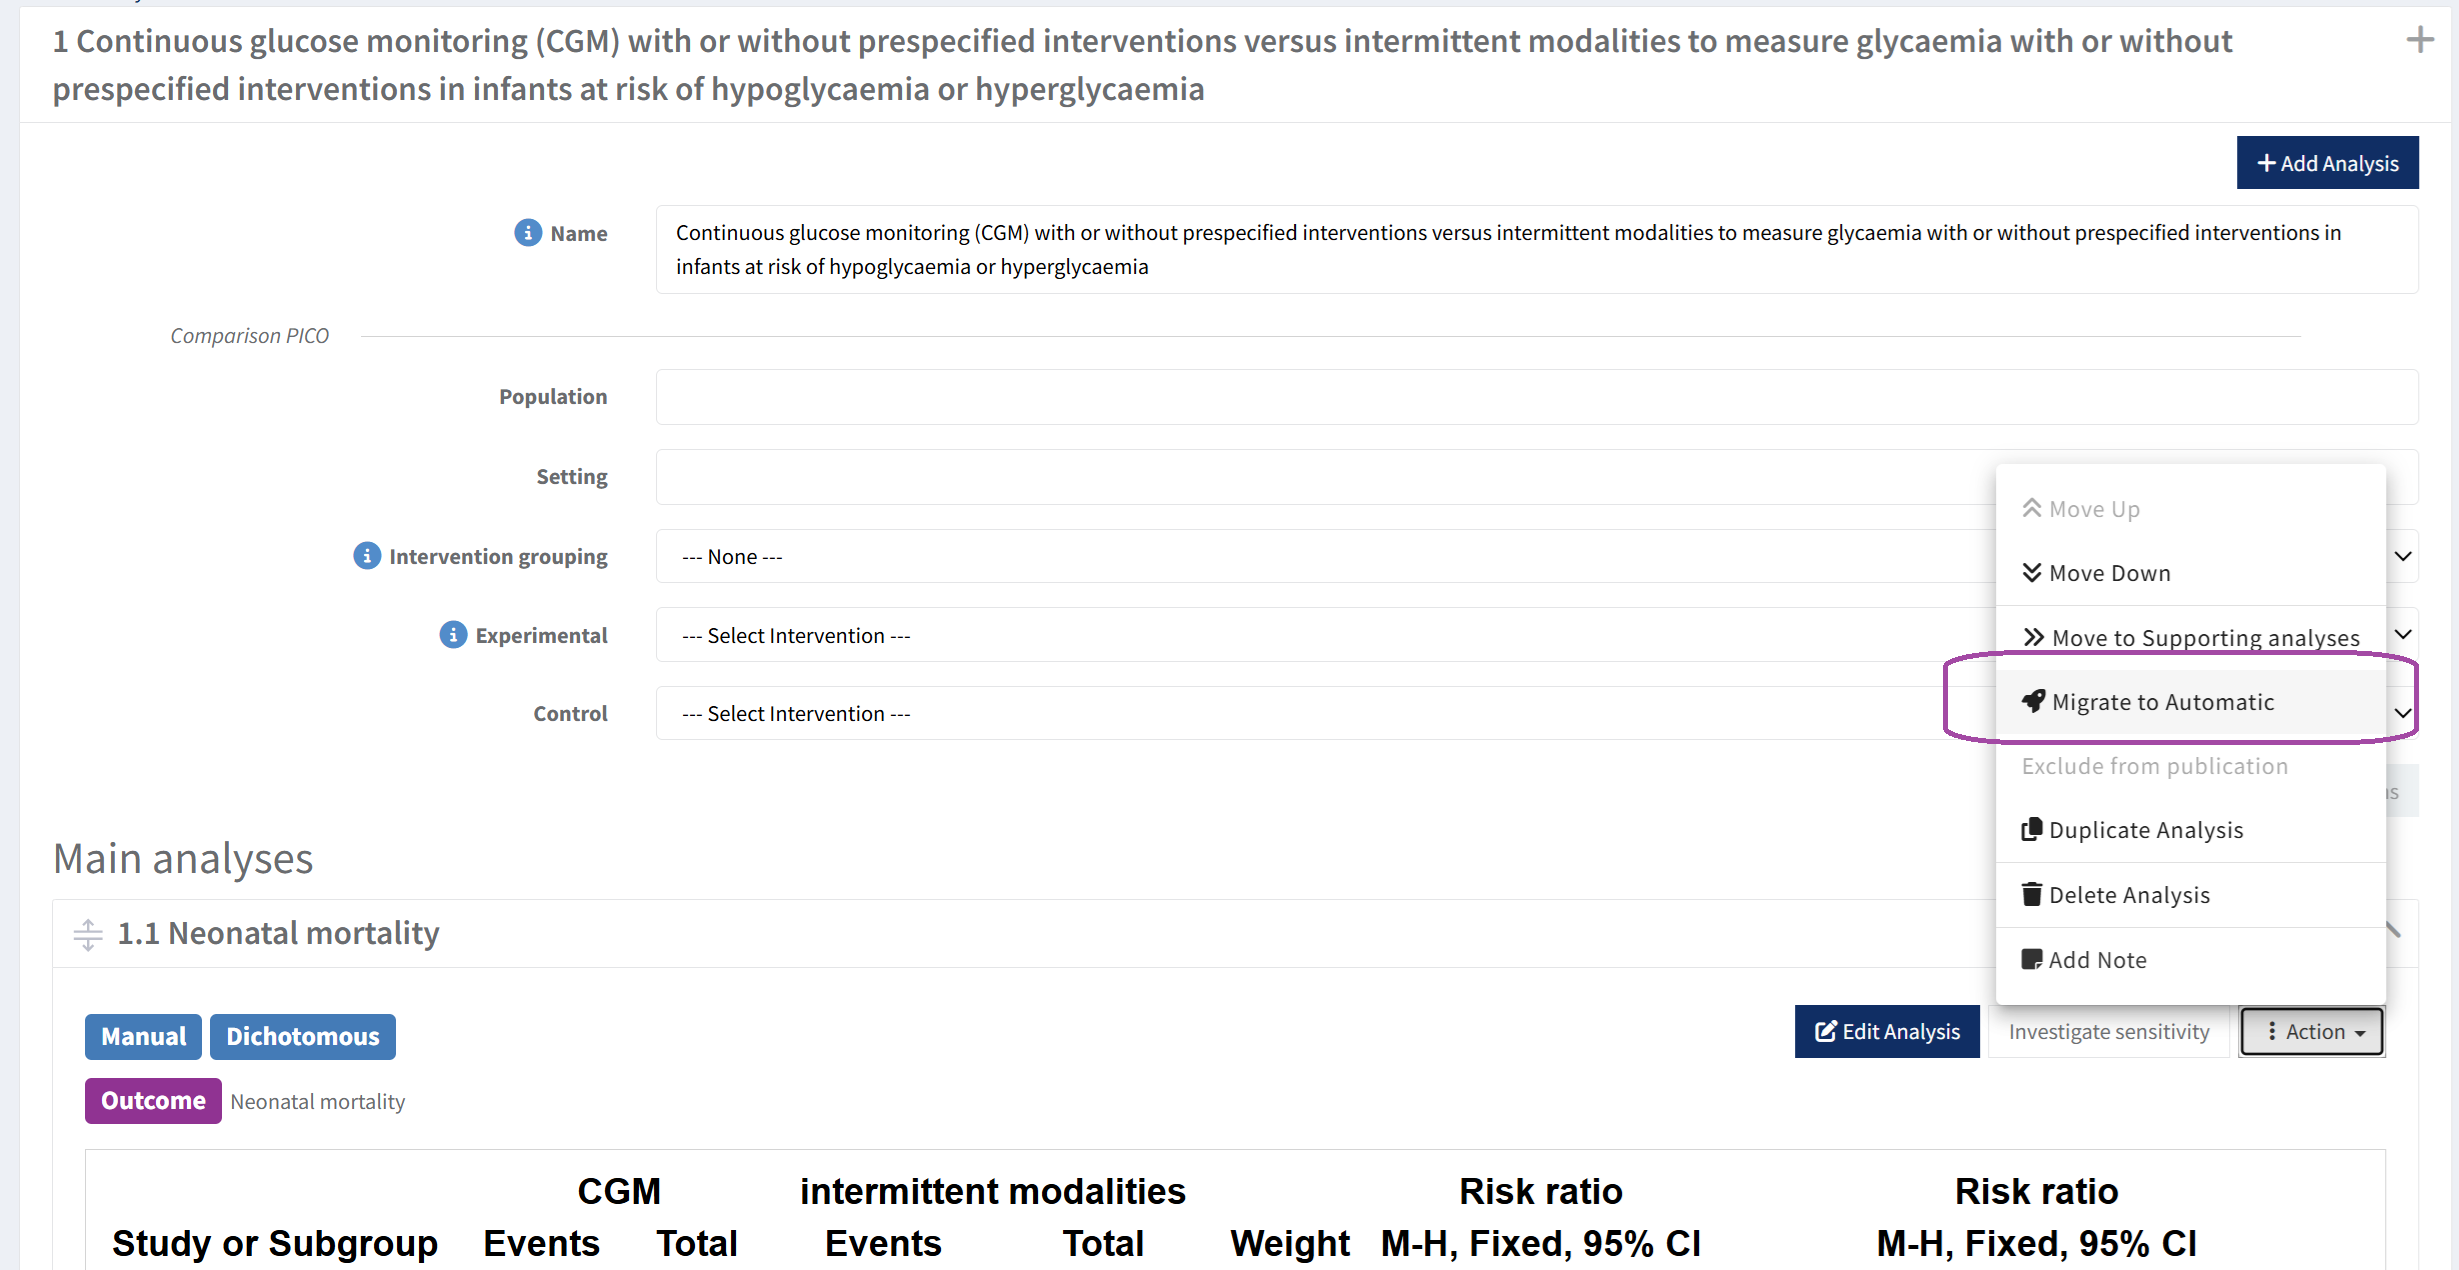Click the plus icon beside comparison title
Image resolution: width=2459 pixels, height=1270 pixels.
pyautogui.click(x=2420, y=40)
